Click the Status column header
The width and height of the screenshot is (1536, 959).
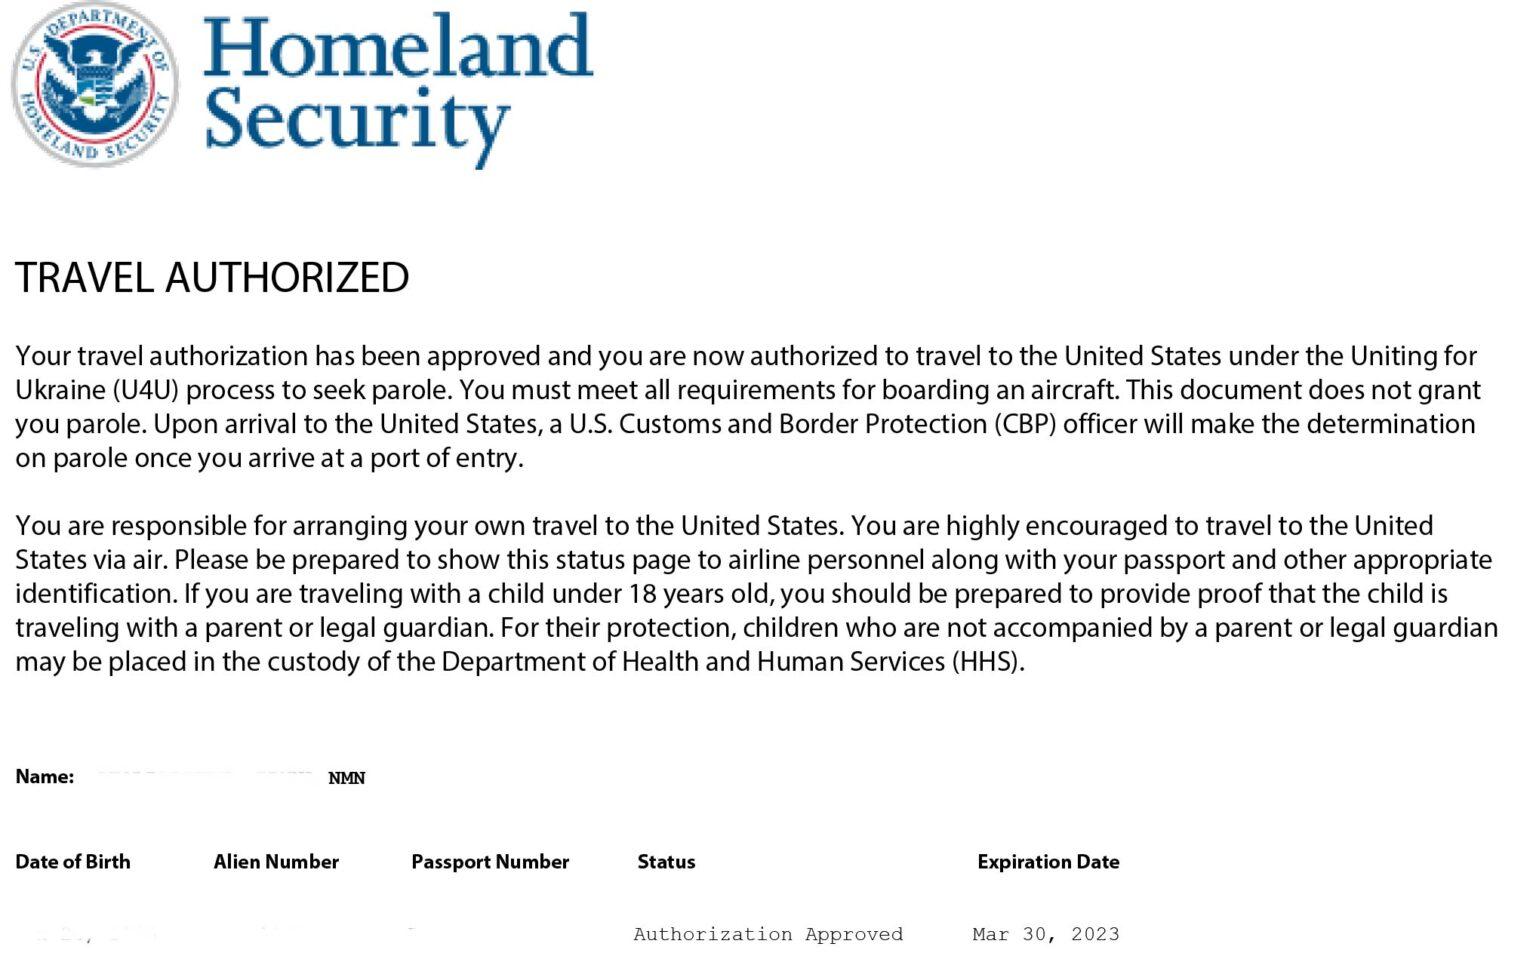[x=666, y=862]
